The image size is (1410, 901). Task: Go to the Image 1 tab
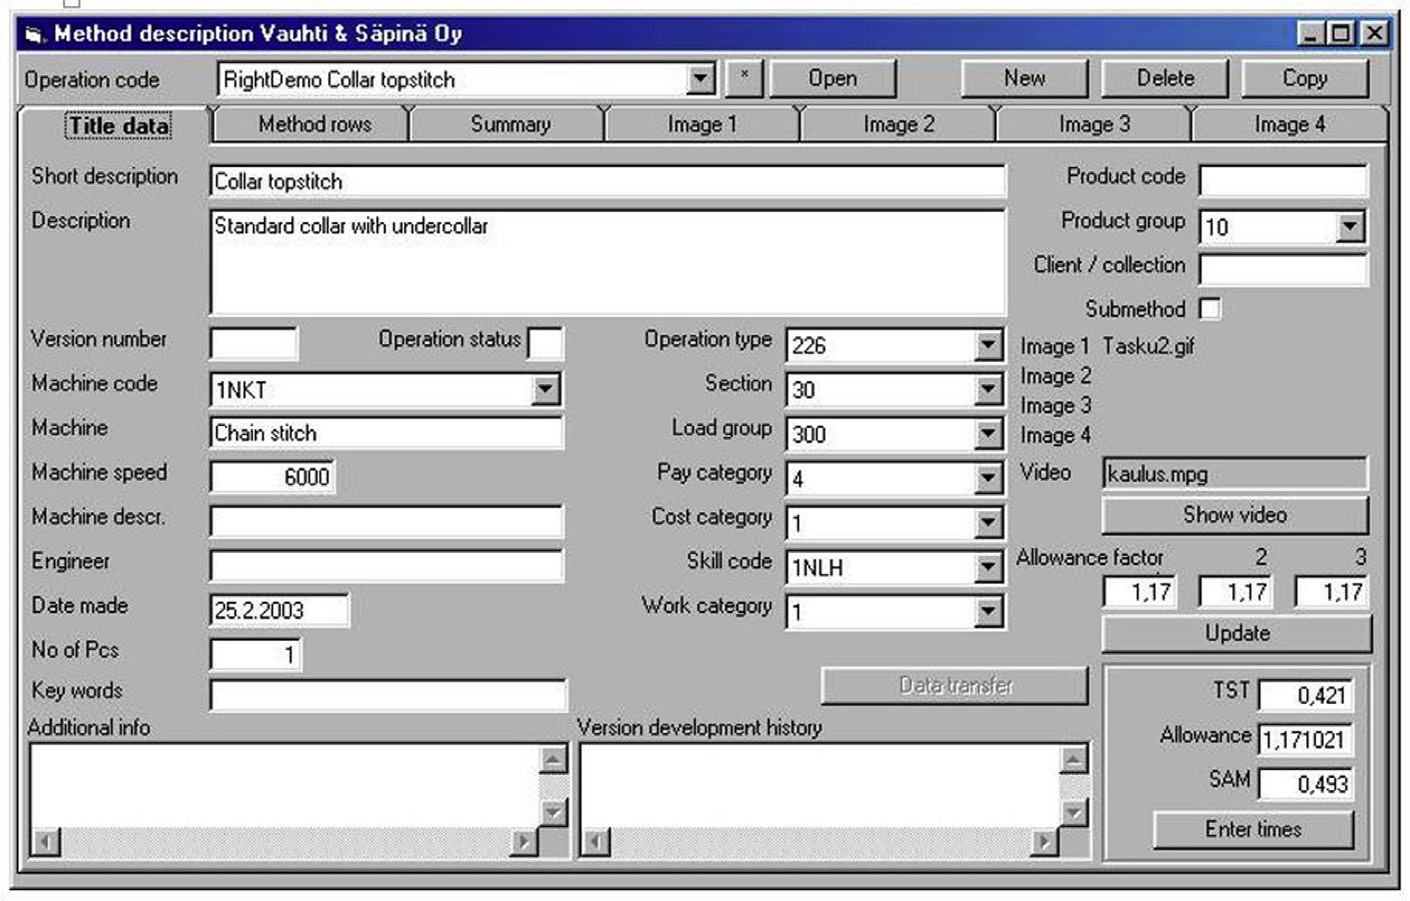[x=701, y=125]
